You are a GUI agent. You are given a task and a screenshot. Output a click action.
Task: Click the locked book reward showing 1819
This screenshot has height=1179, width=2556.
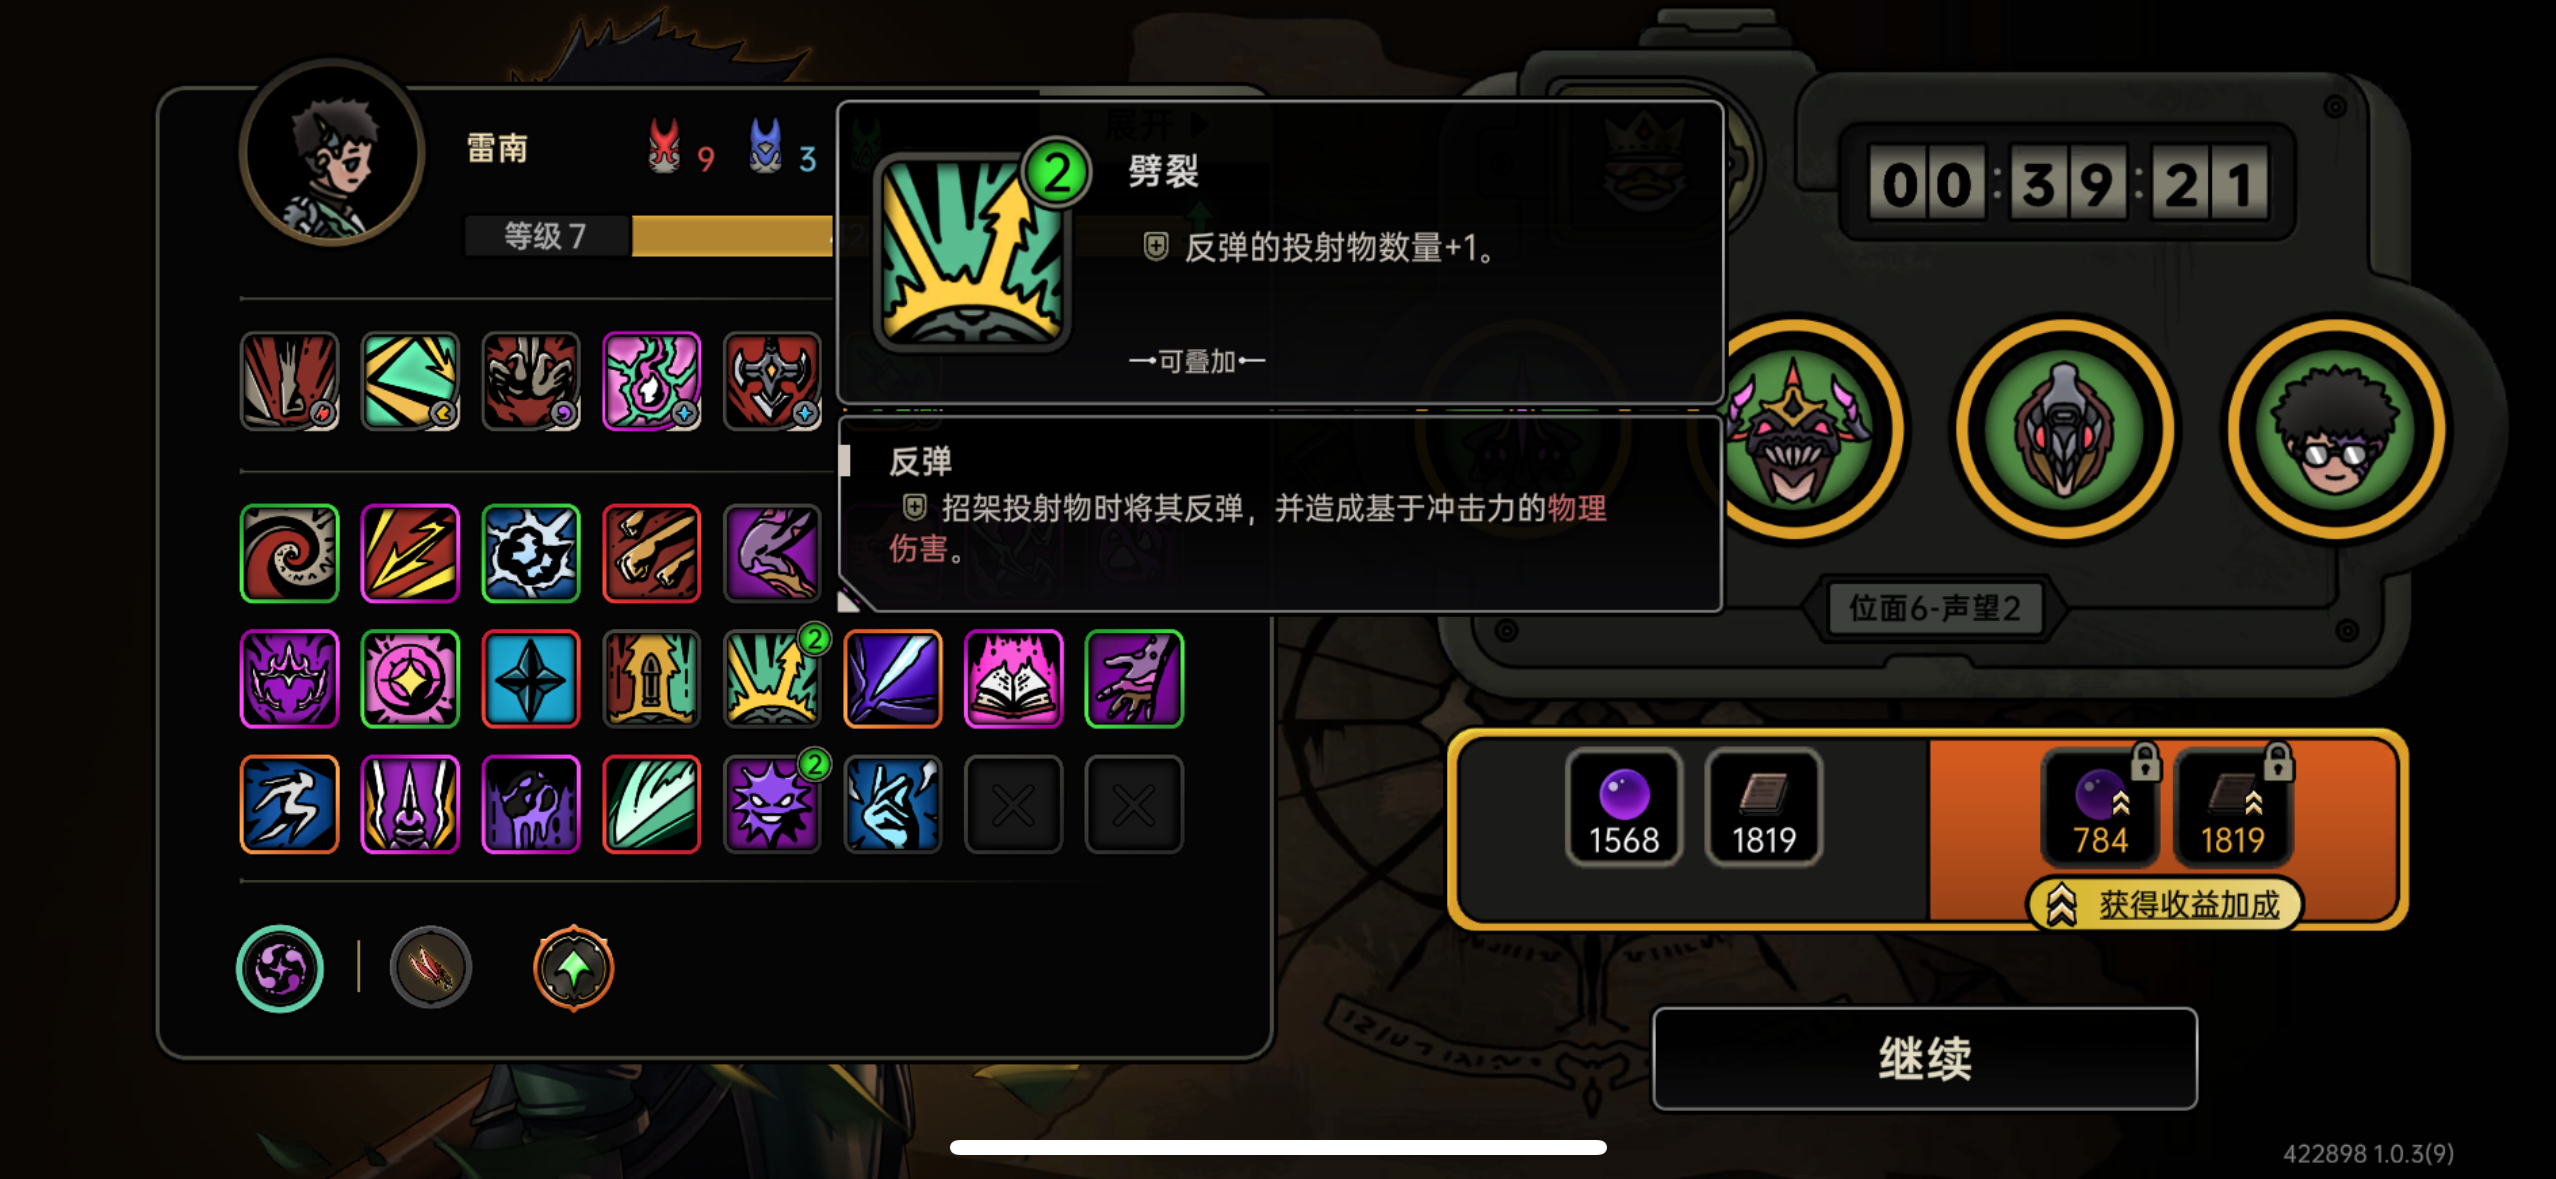(2232, 807)
